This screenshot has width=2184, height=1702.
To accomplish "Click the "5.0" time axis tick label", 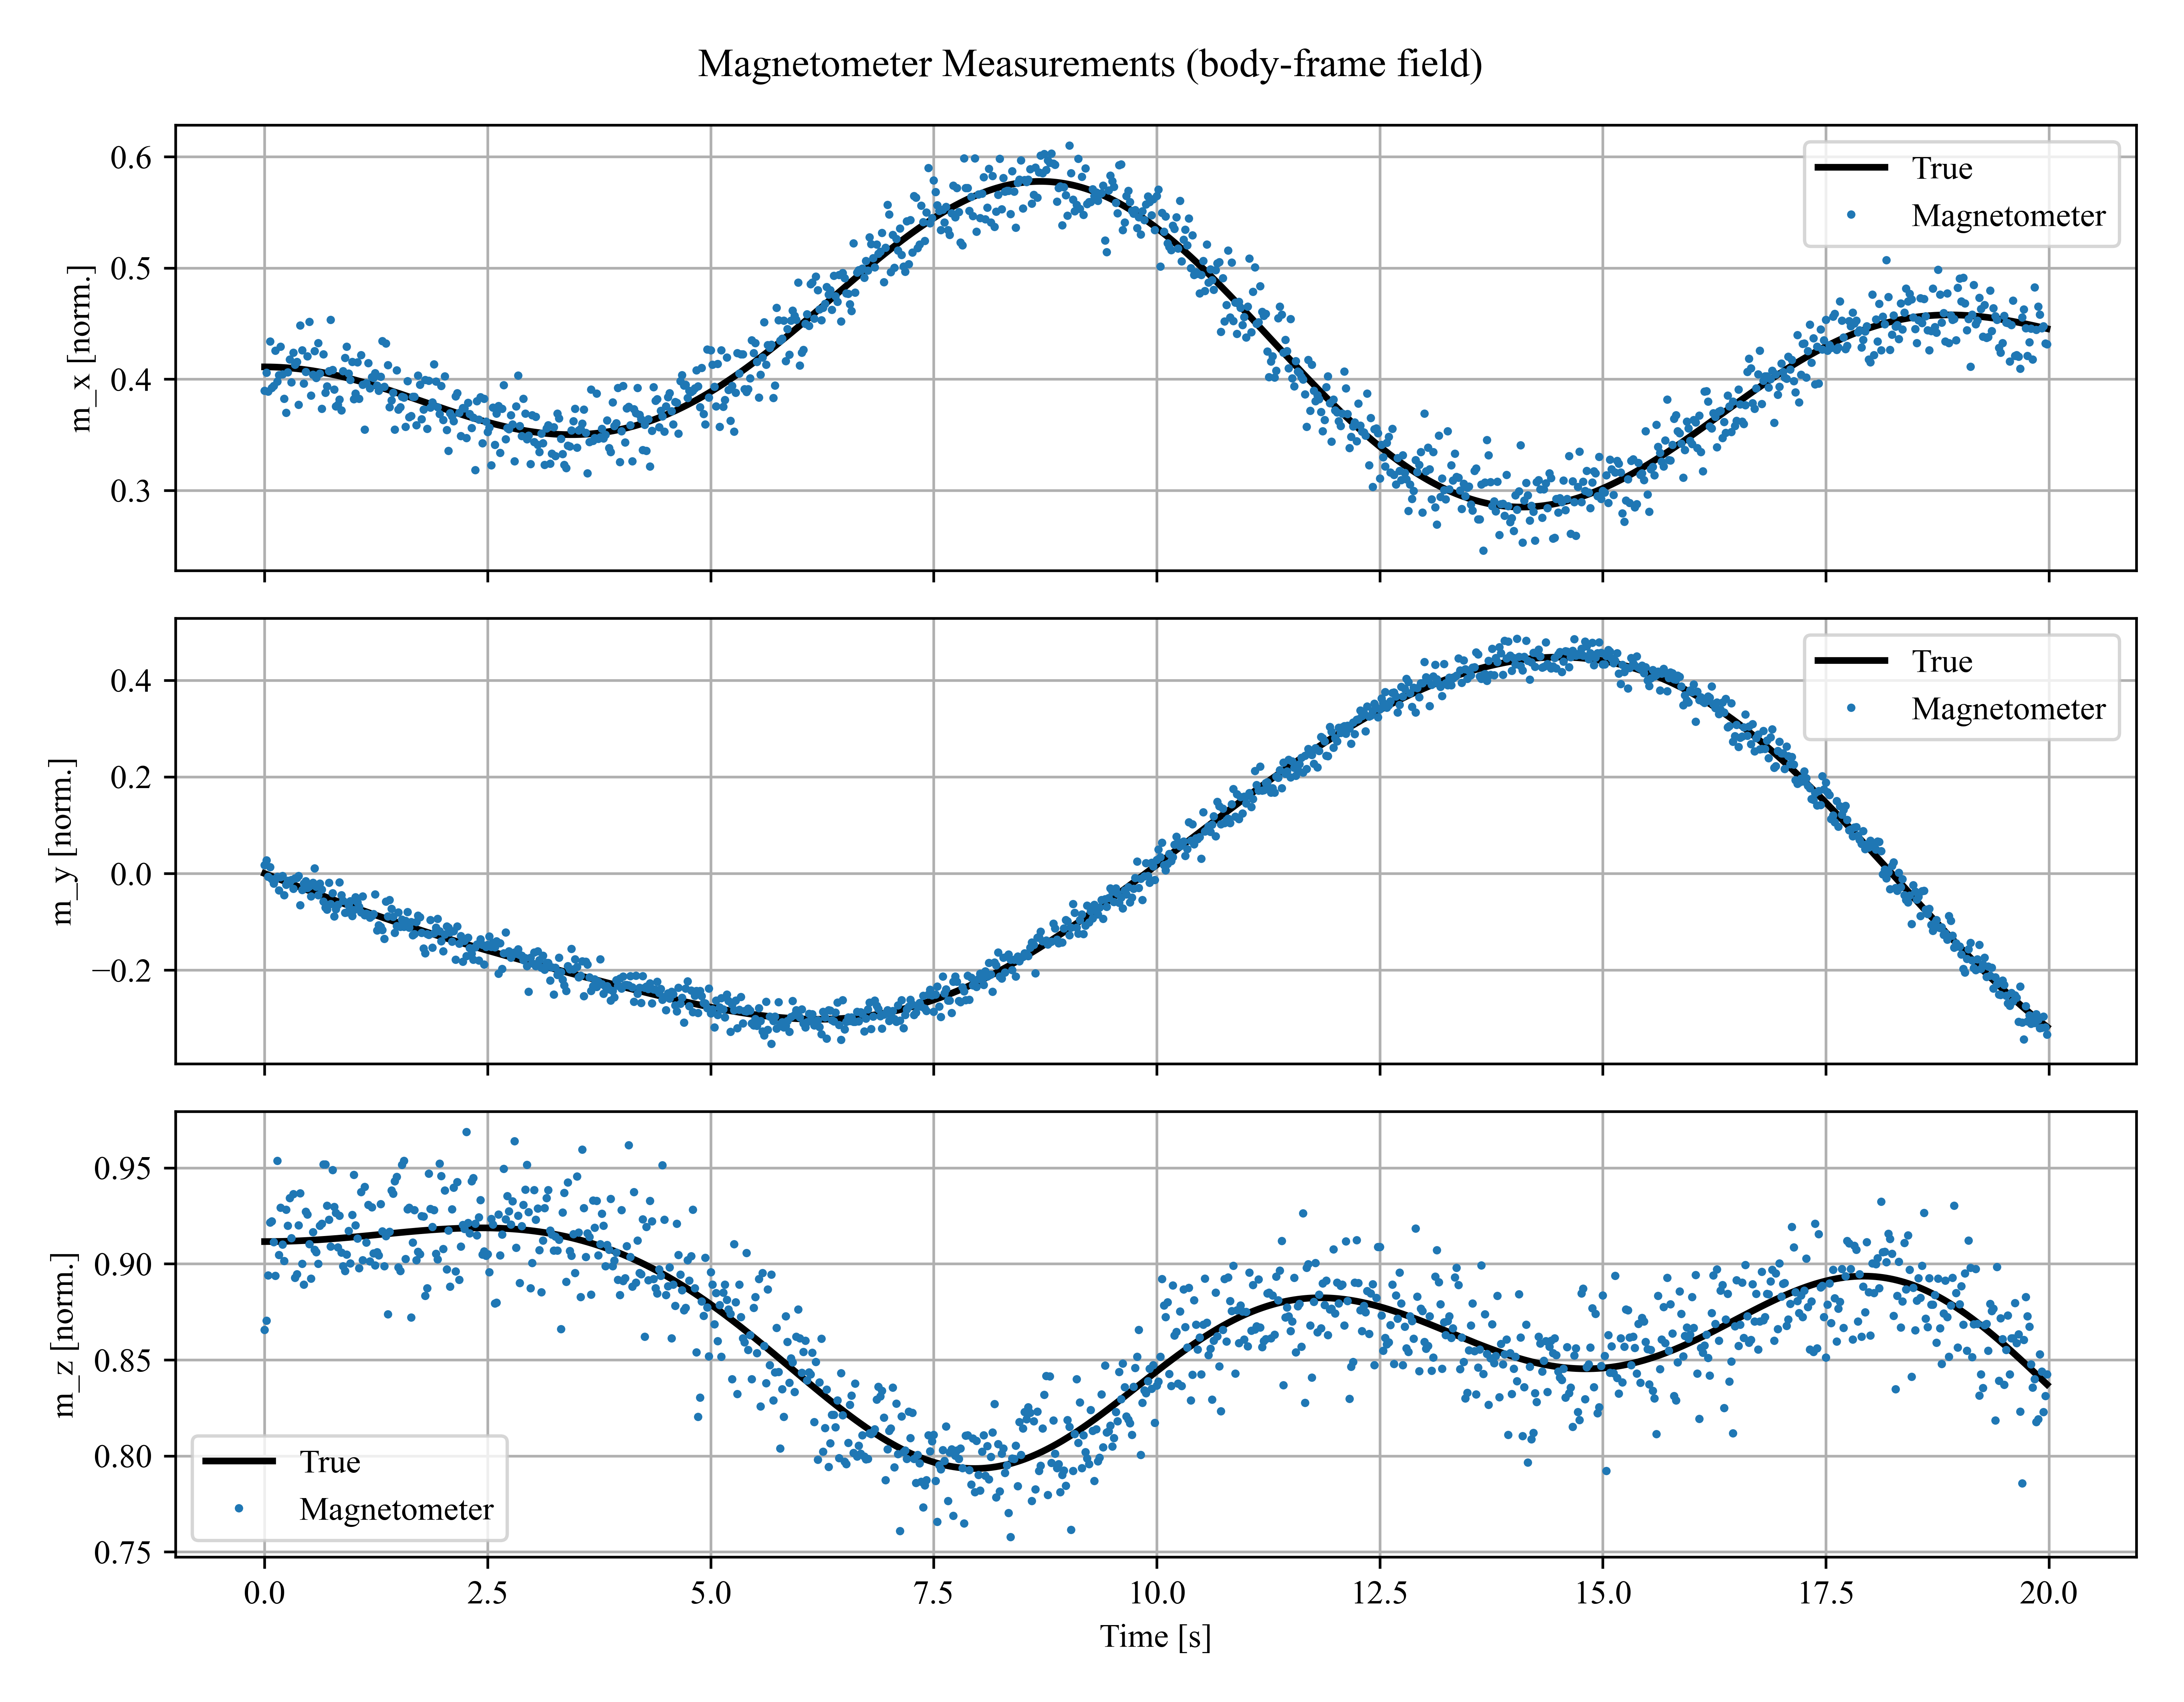I will point(711,1593).
